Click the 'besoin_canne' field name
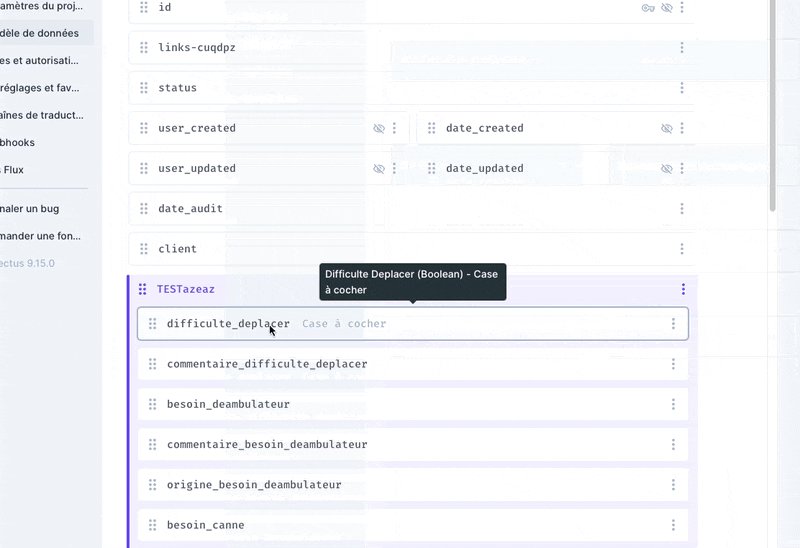800x548 pixels. click(206, 525)
